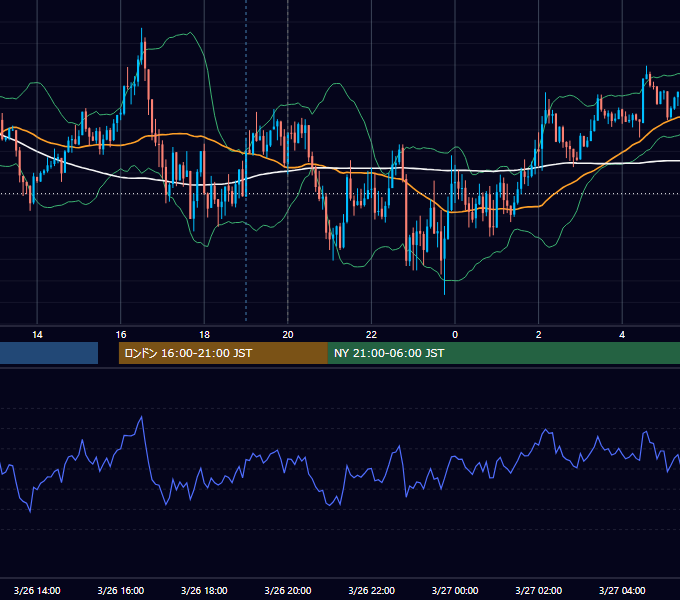Click the price-axis hour label 4

[622, 335]
